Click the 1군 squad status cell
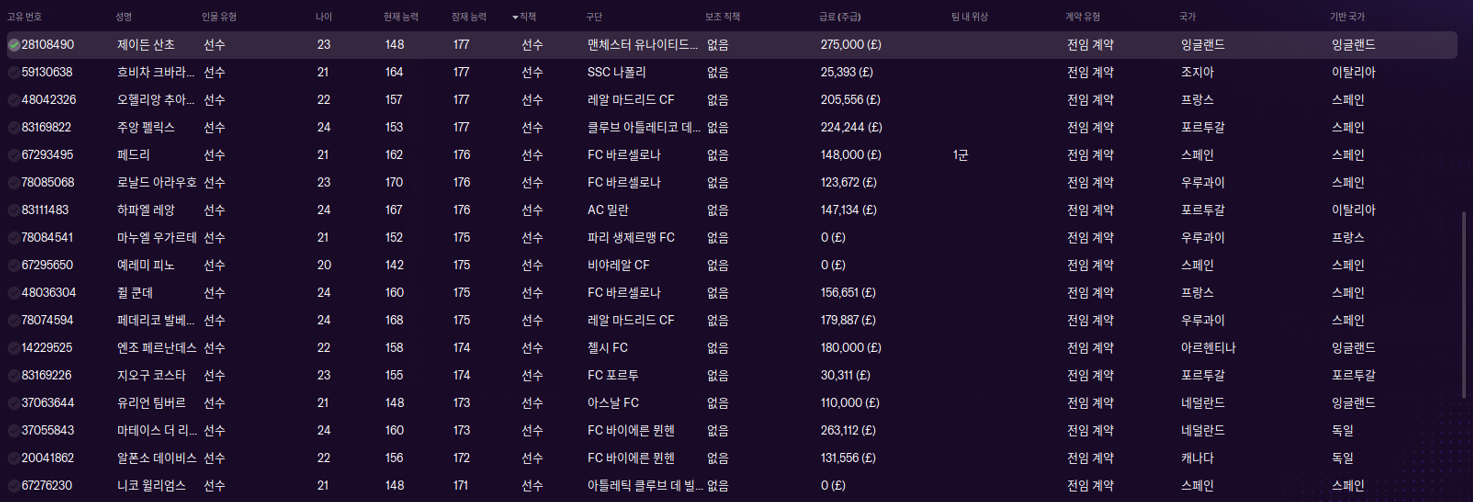The image size is (1473, 502). click(961, 155)
